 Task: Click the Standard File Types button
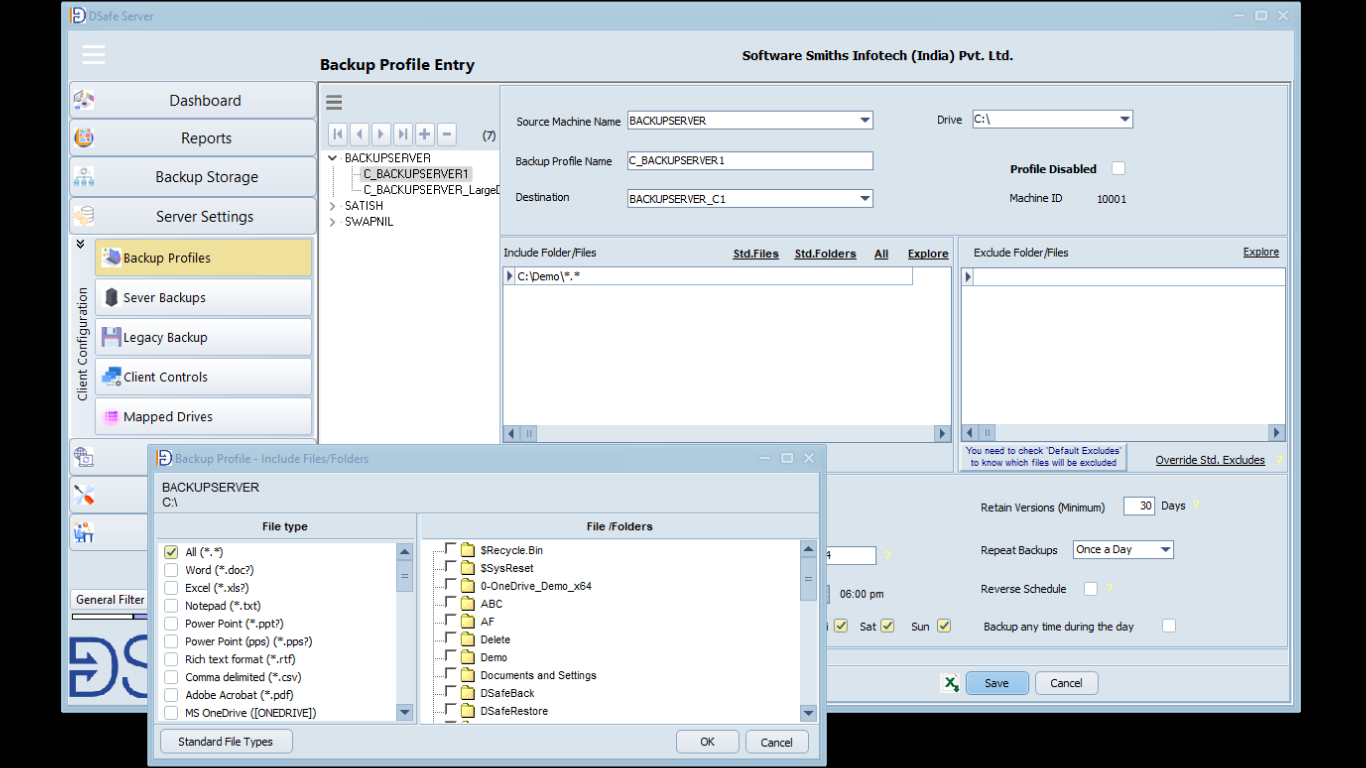226,742
